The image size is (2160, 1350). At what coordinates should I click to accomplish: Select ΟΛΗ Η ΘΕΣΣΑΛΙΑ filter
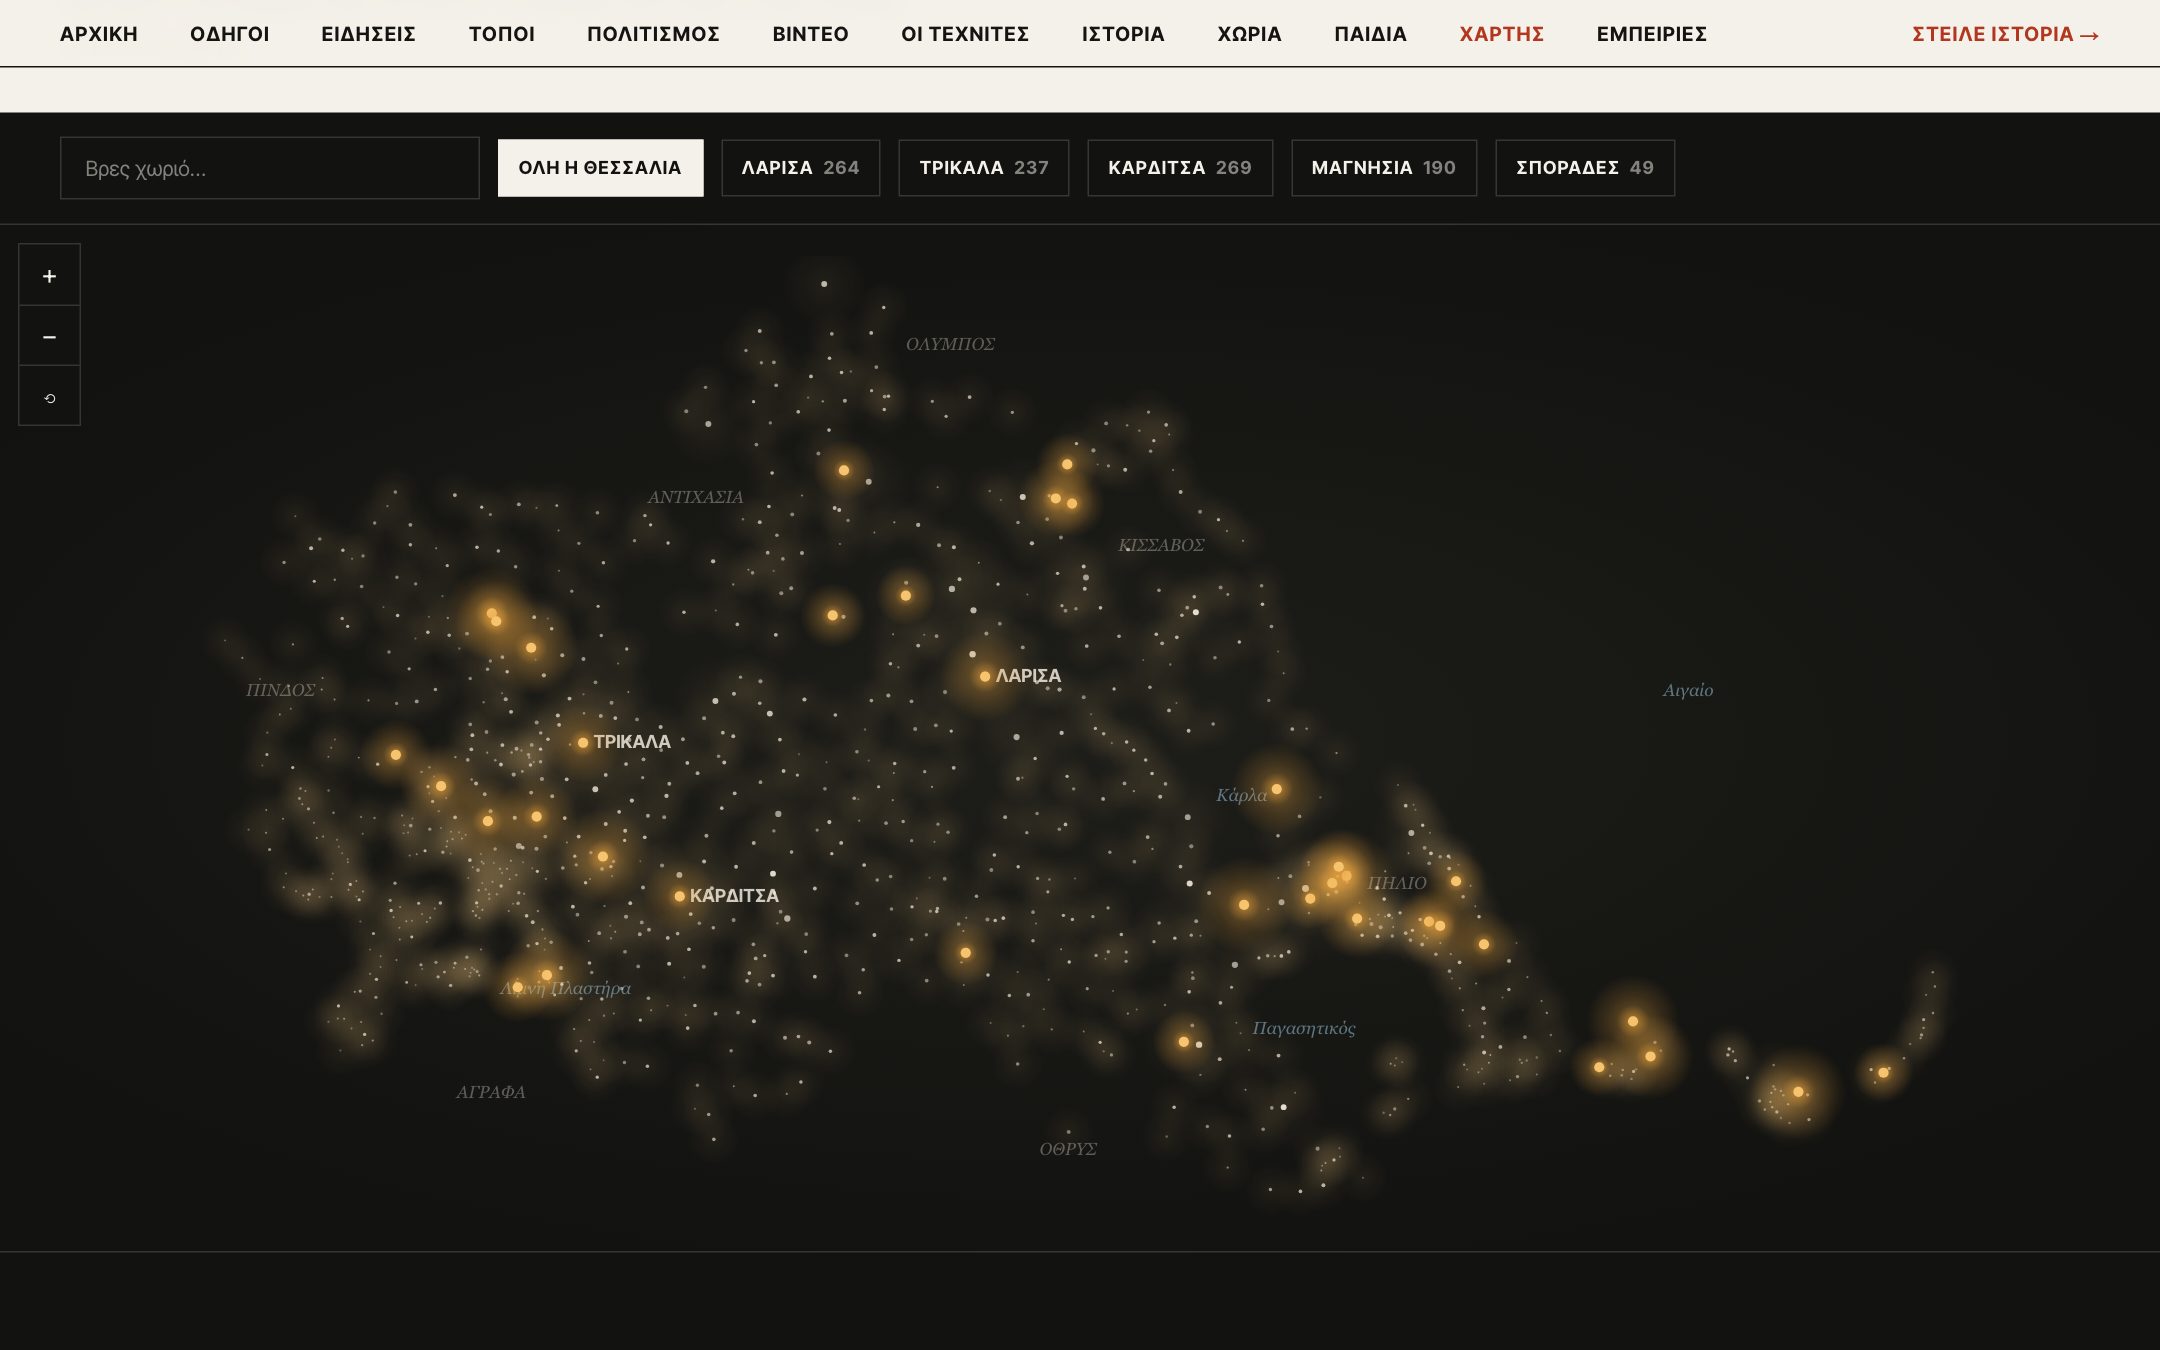[600, 168]
